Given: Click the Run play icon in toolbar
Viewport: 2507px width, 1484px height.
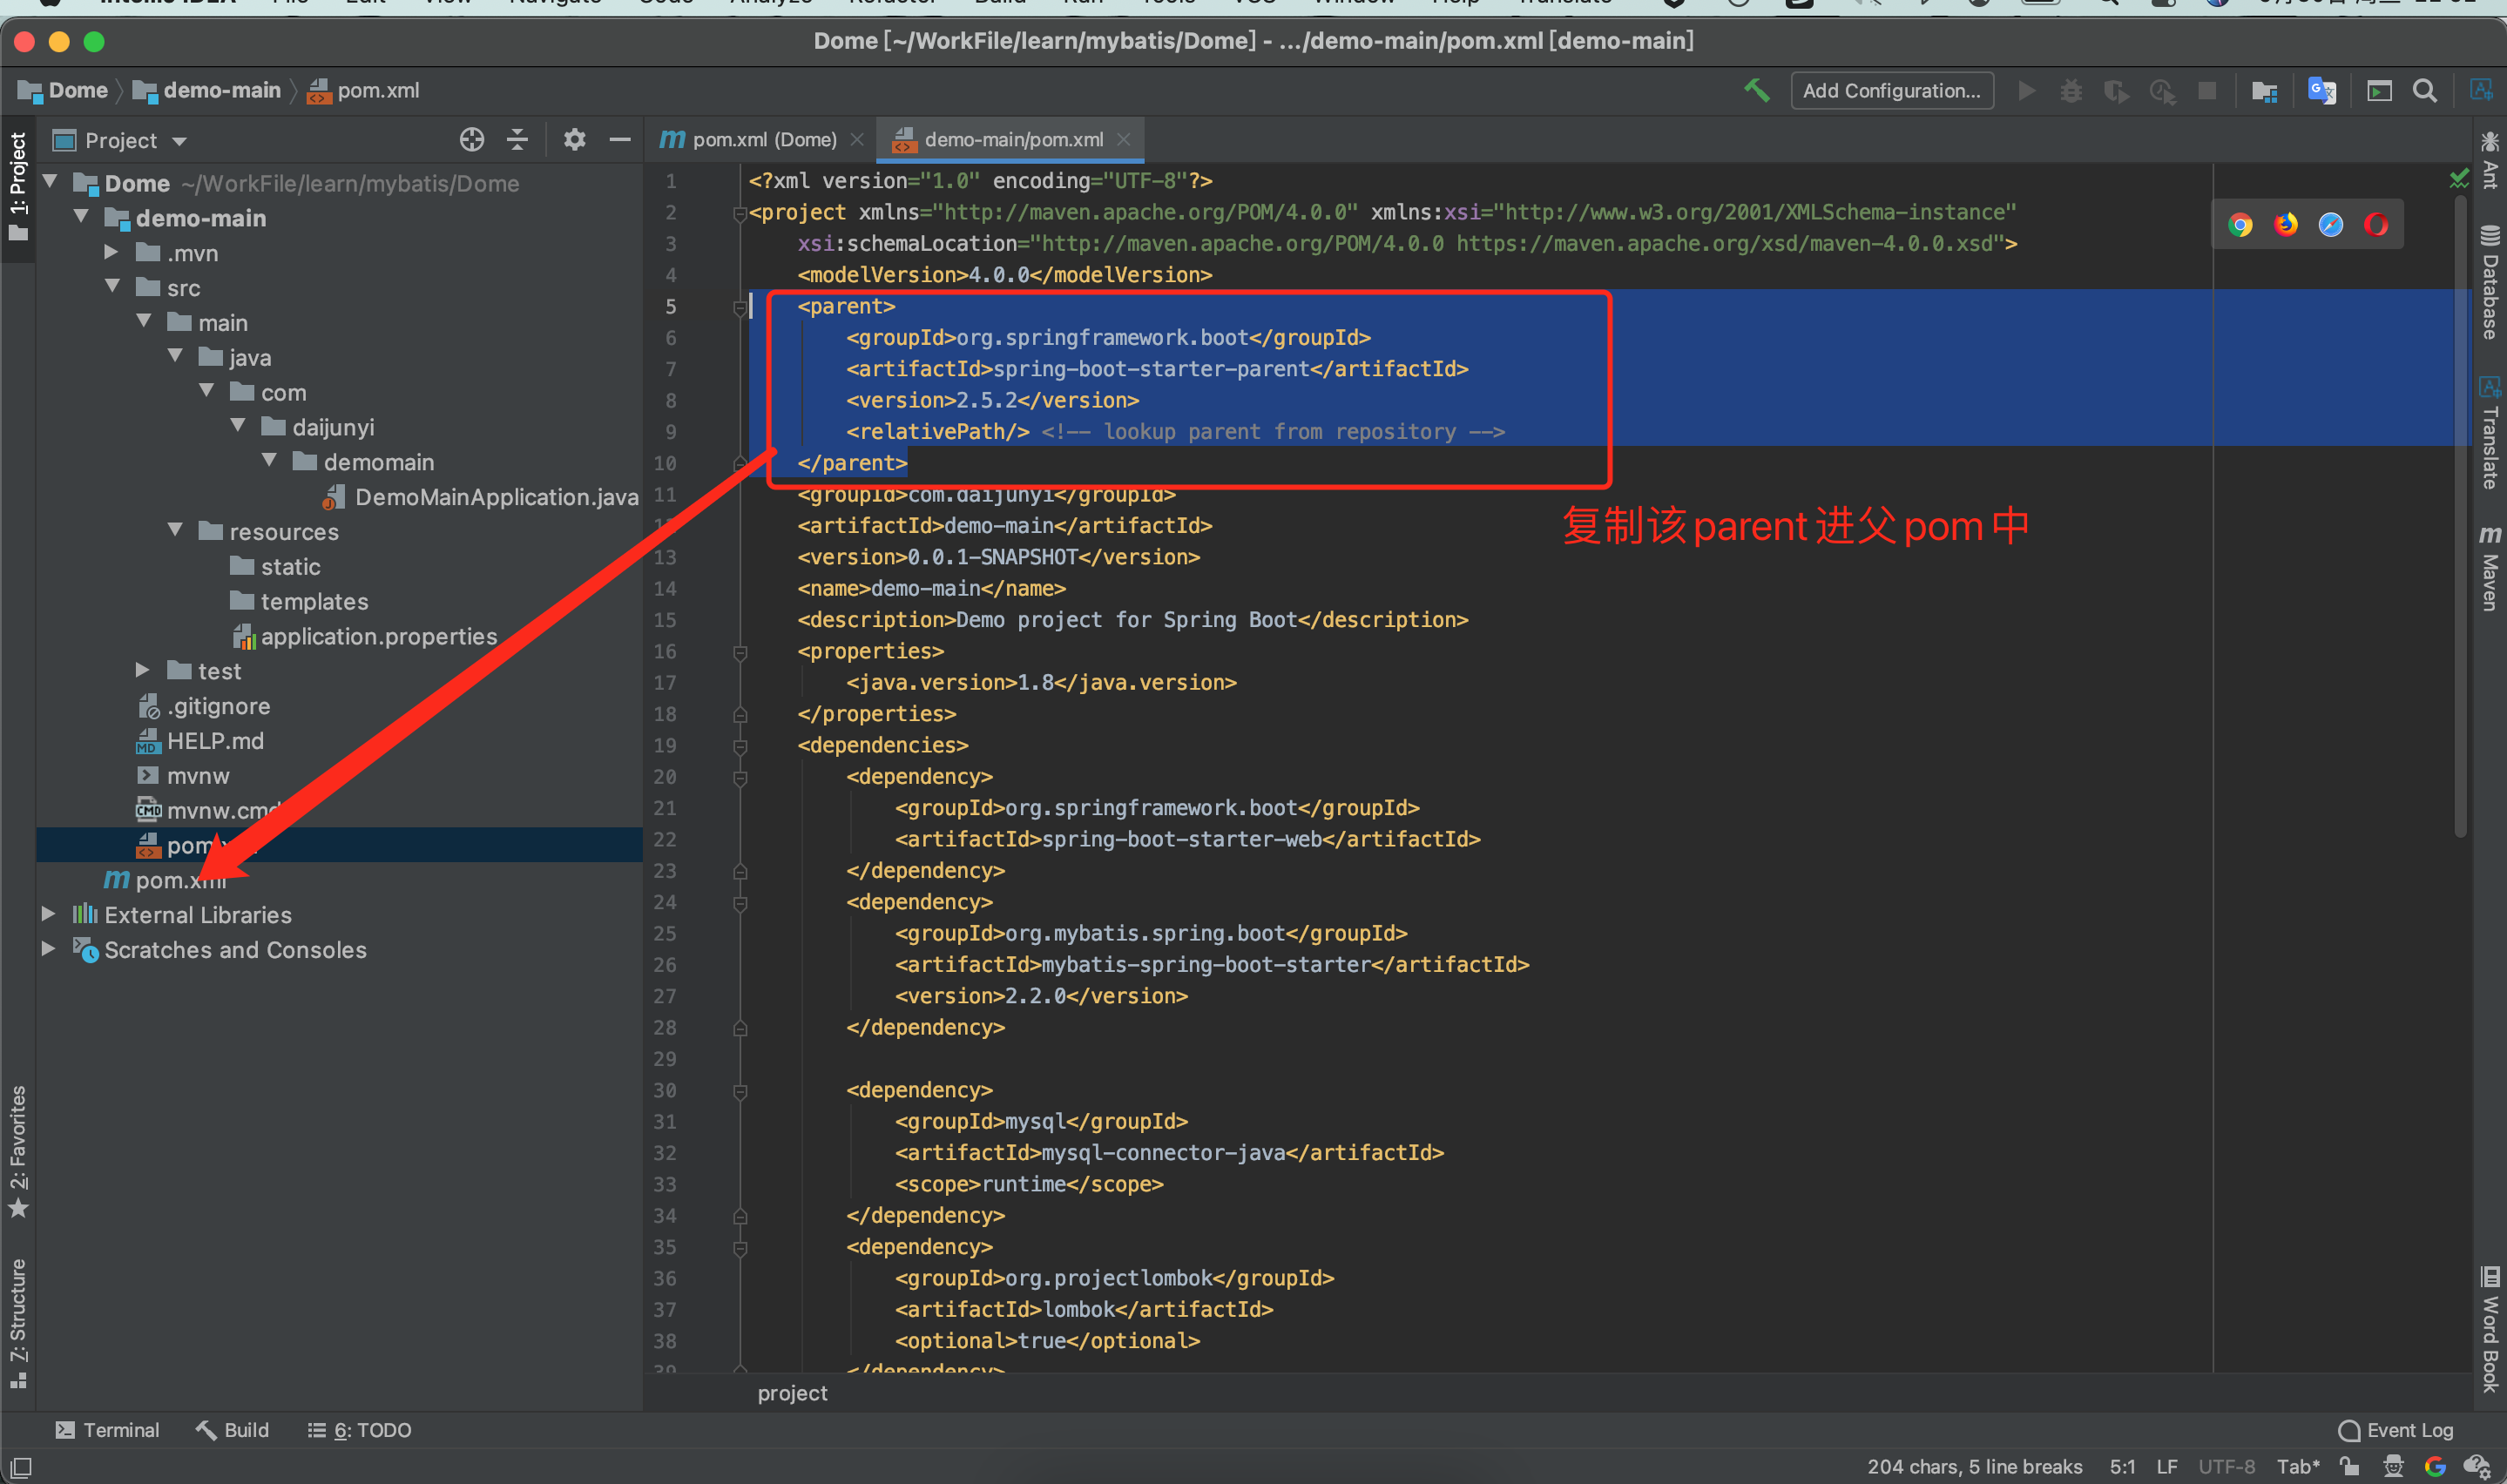Looking at the screenshot, I should [2026, 91].
